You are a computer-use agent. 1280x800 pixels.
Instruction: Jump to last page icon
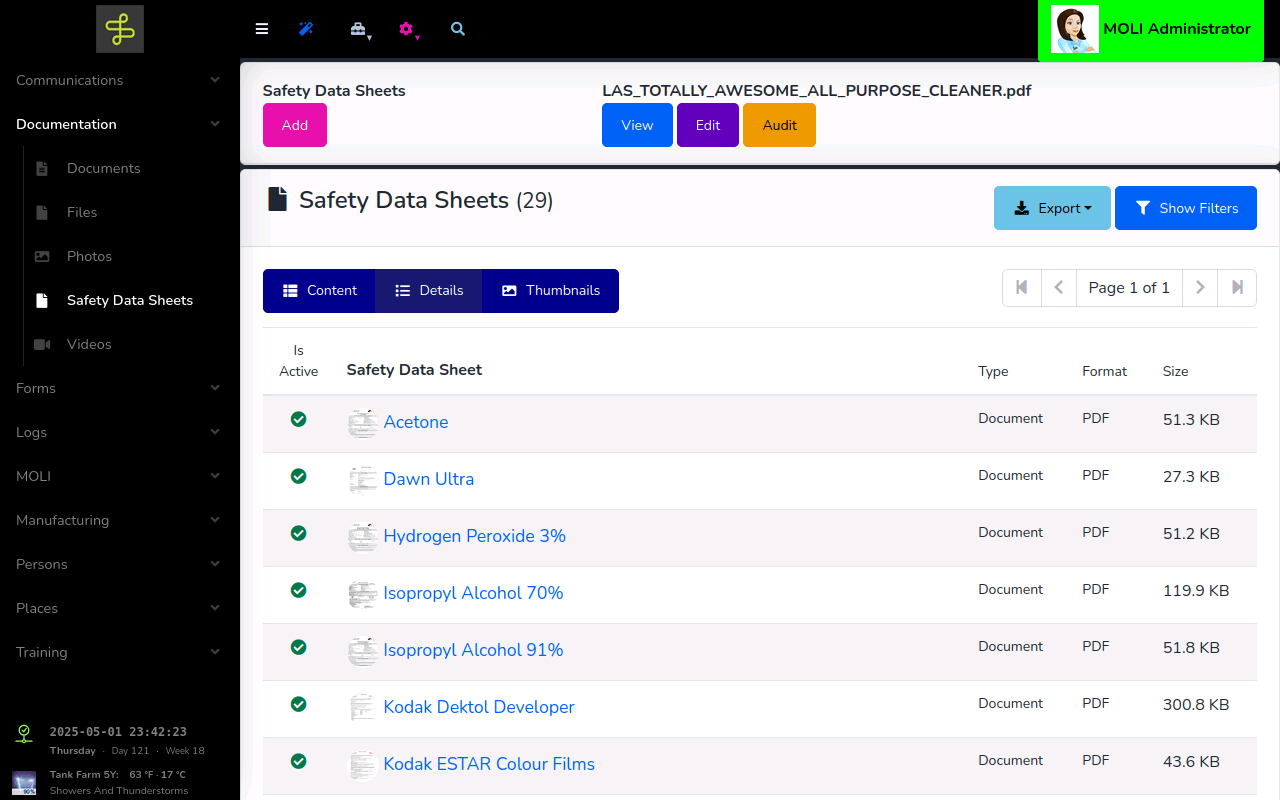(1237, 288)
